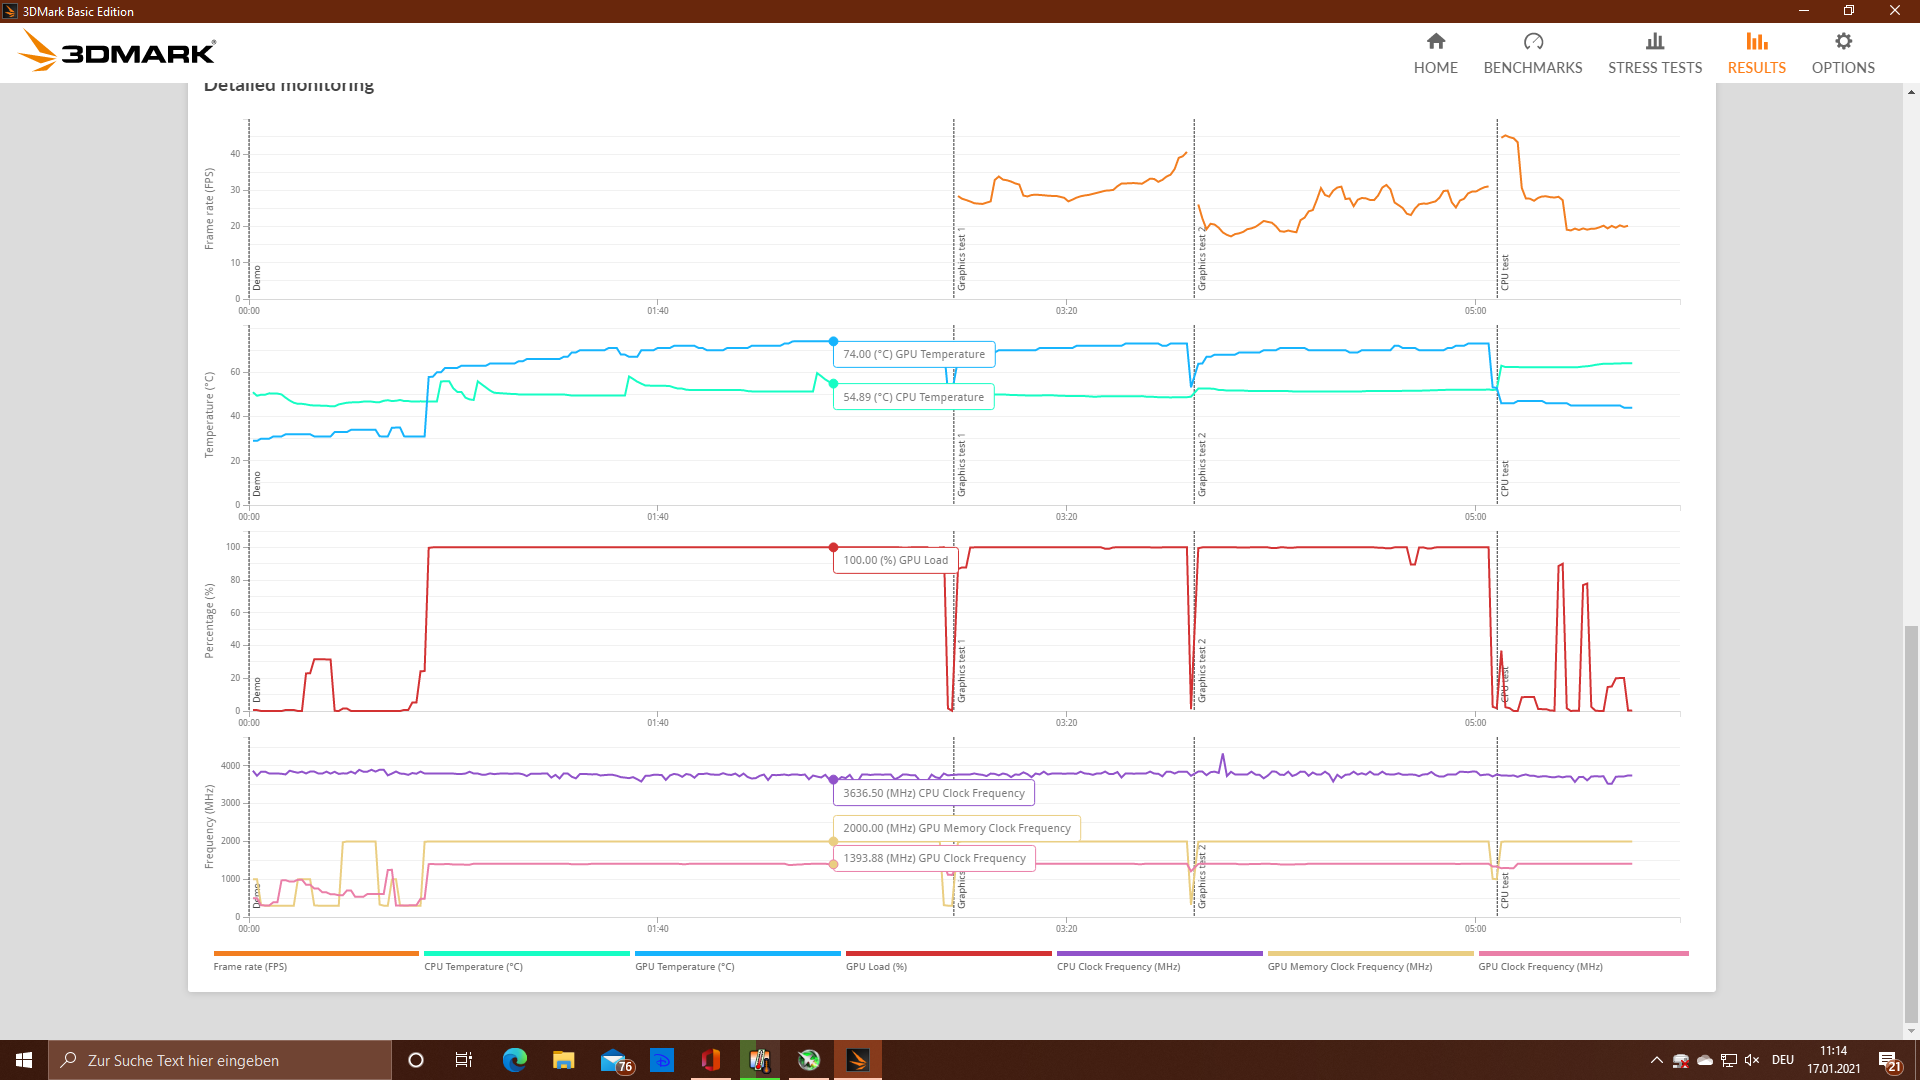Toggle GPU Clock Frequency legend item
The image size is (1920, 1080).
[x=1583, y=961]
